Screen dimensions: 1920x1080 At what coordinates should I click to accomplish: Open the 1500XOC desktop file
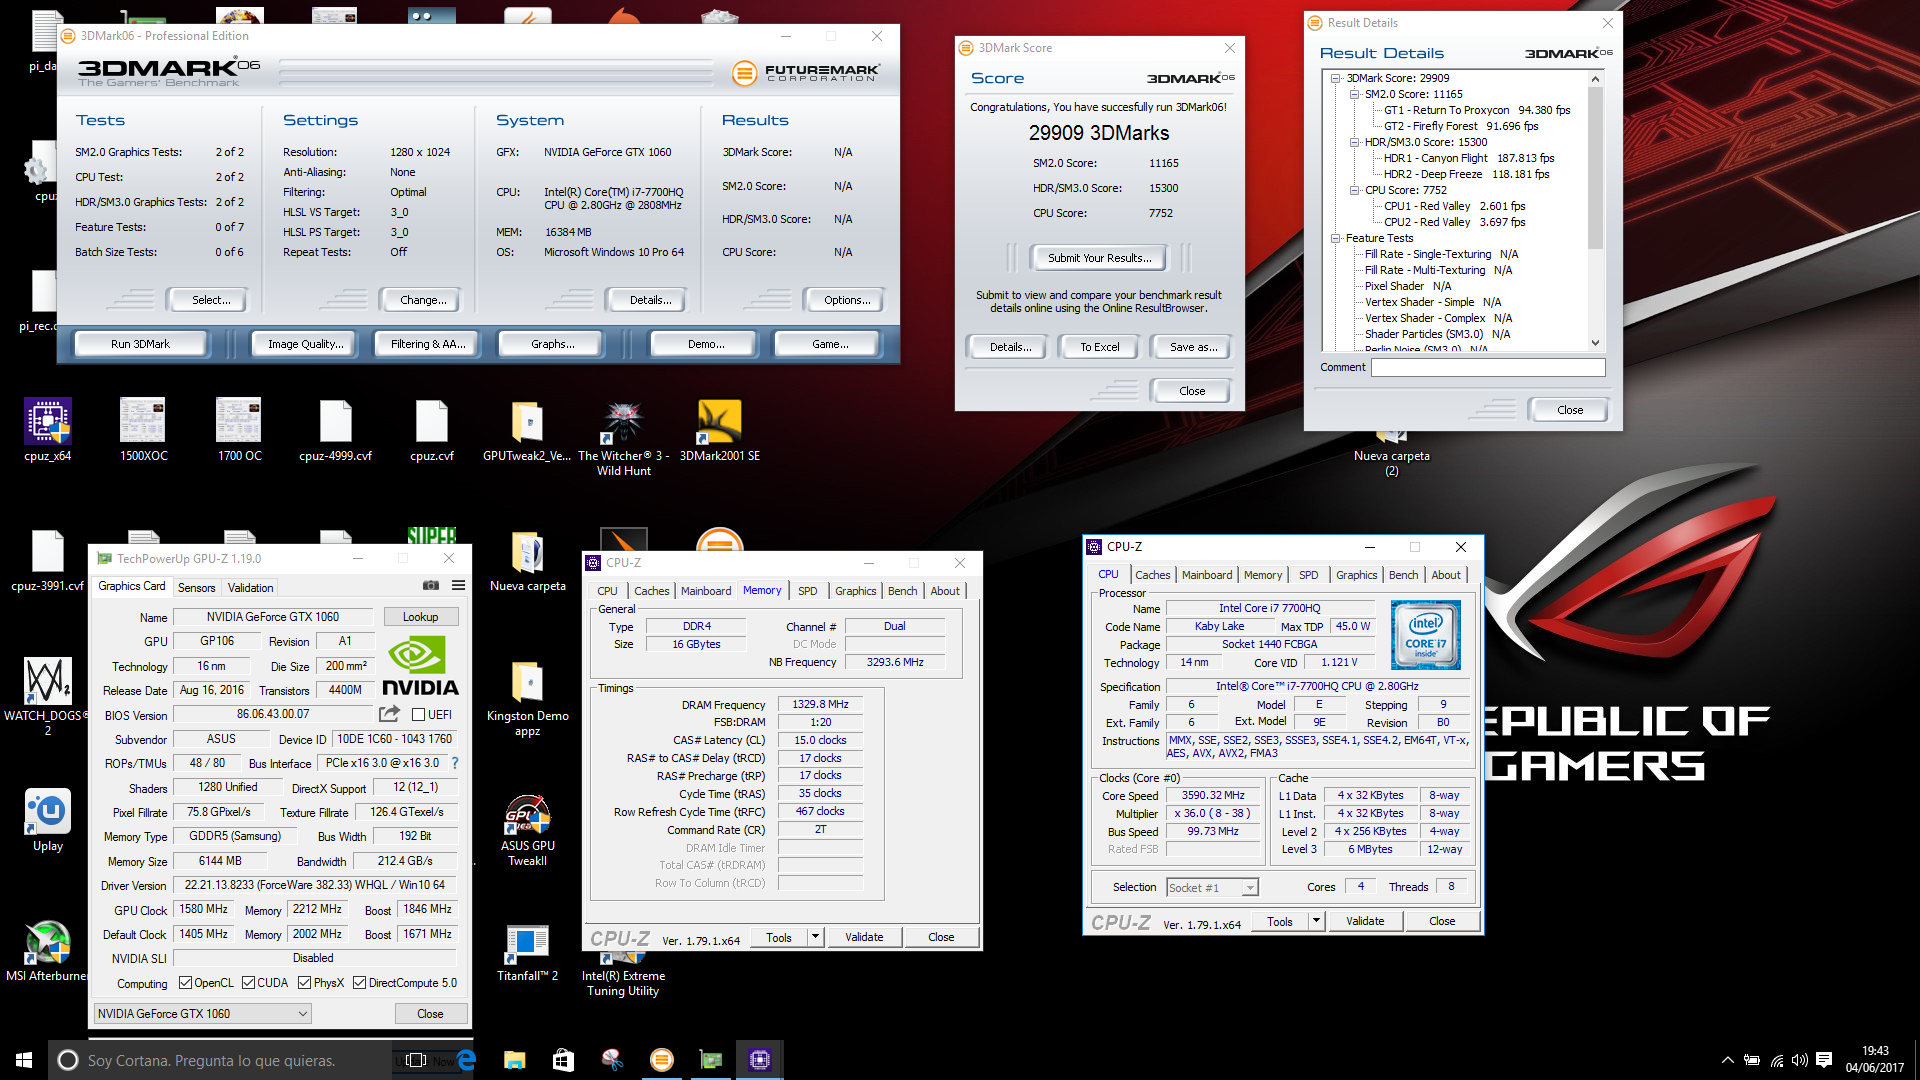143,430
